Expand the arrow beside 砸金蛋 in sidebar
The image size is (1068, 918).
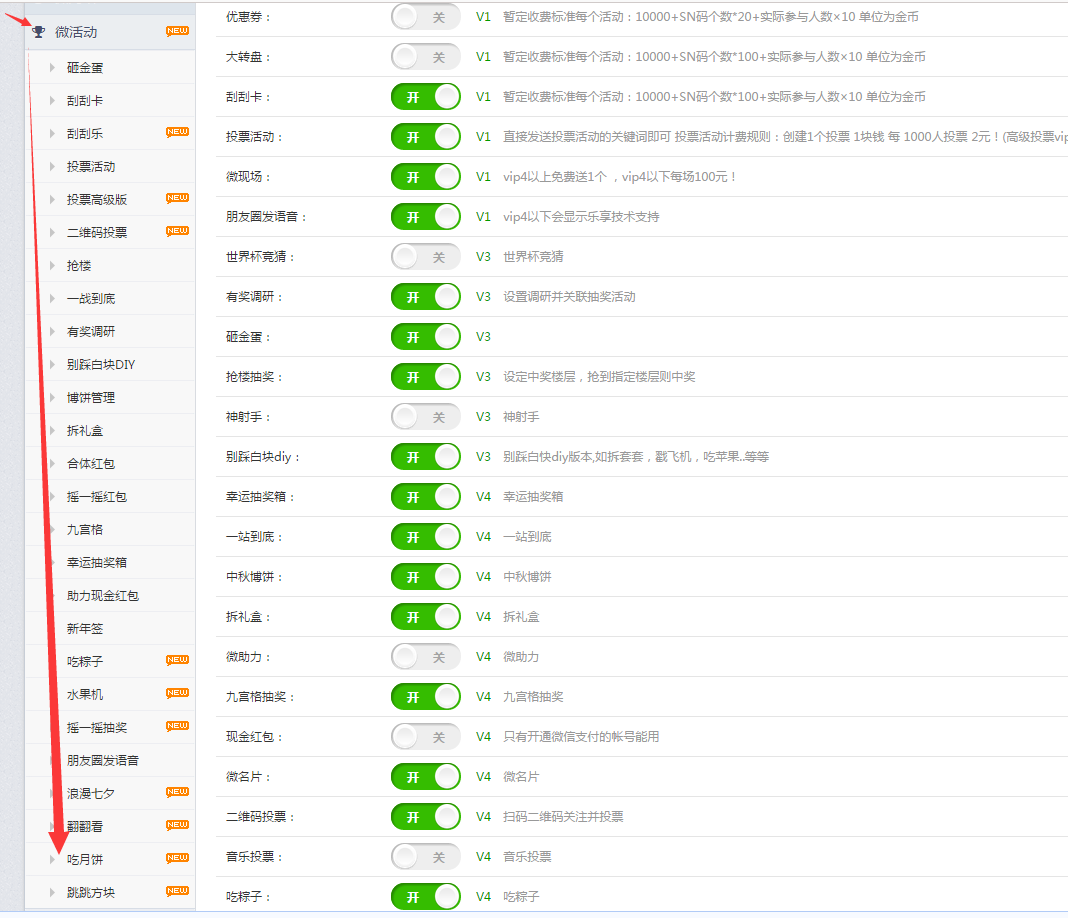[x=52, y=68]
